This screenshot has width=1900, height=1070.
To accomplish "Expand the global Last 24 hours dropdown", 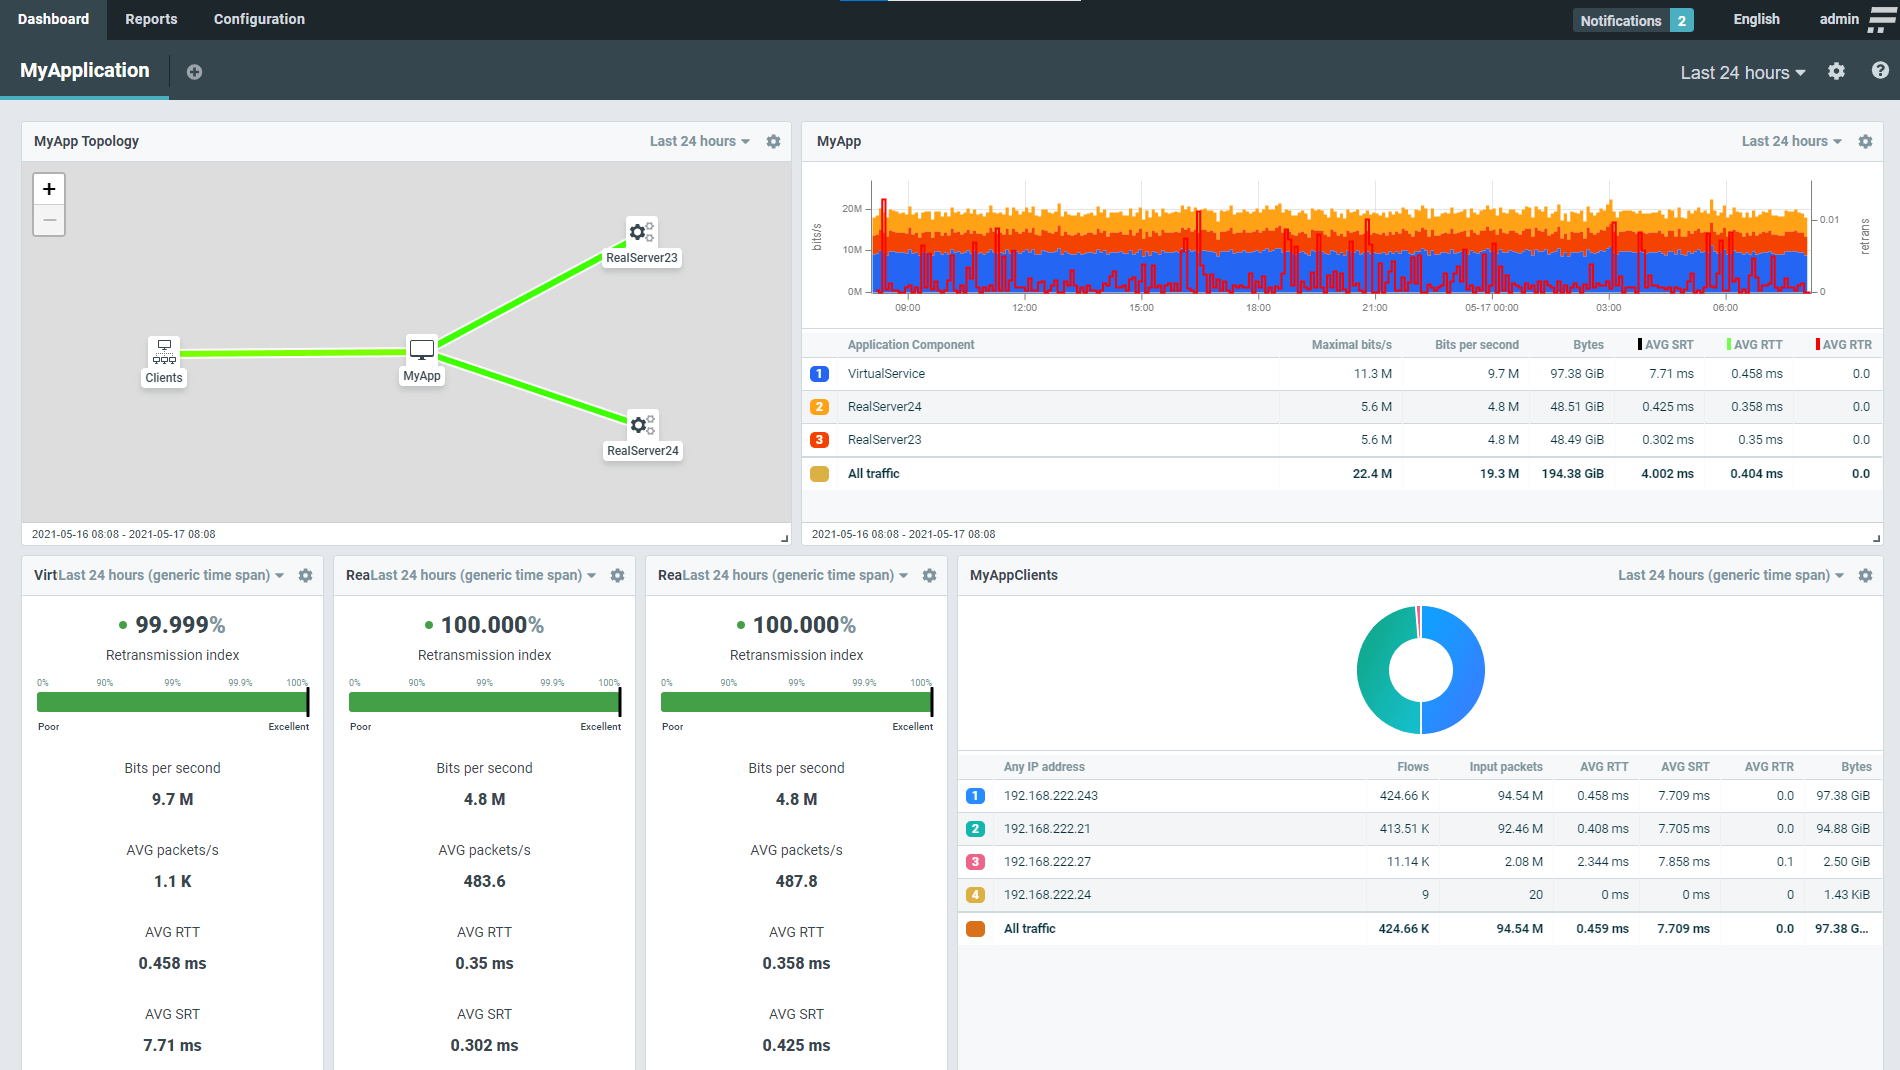I will [1742, 73].
